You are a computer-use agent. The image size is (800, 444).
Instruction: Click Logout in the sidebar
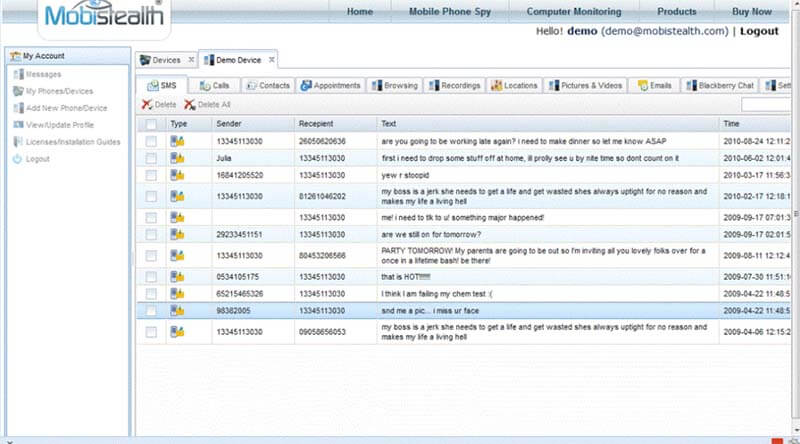(x=38, y=159)
